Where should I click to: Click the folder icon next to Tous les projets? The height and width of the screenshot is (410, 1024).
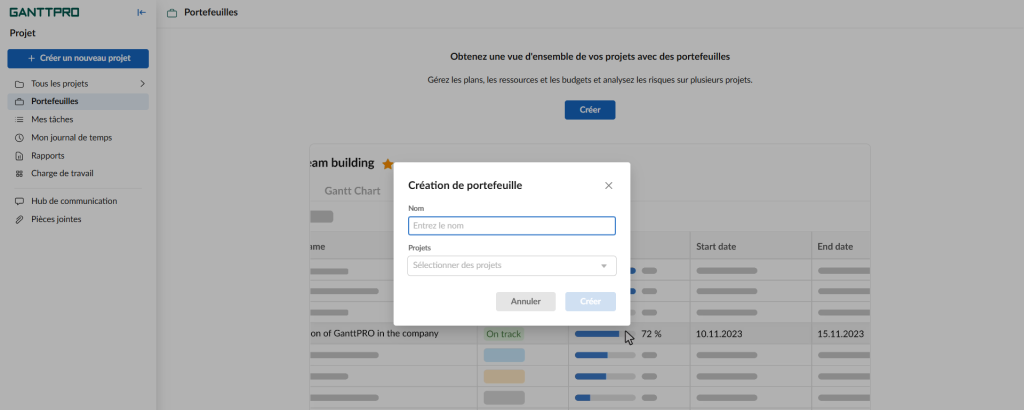pyautogui.click(x=19, y=84)
